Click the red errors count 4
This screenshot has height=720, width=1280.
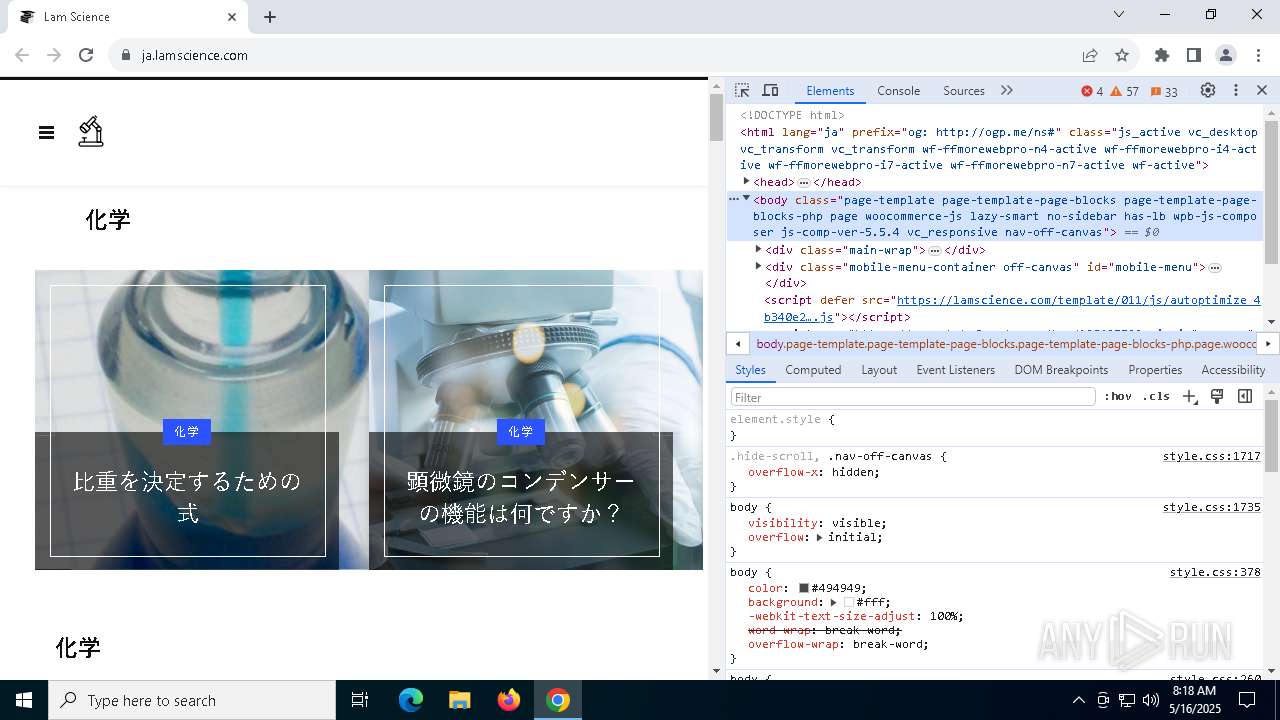pyautogui.click(x=1092, y=91)
